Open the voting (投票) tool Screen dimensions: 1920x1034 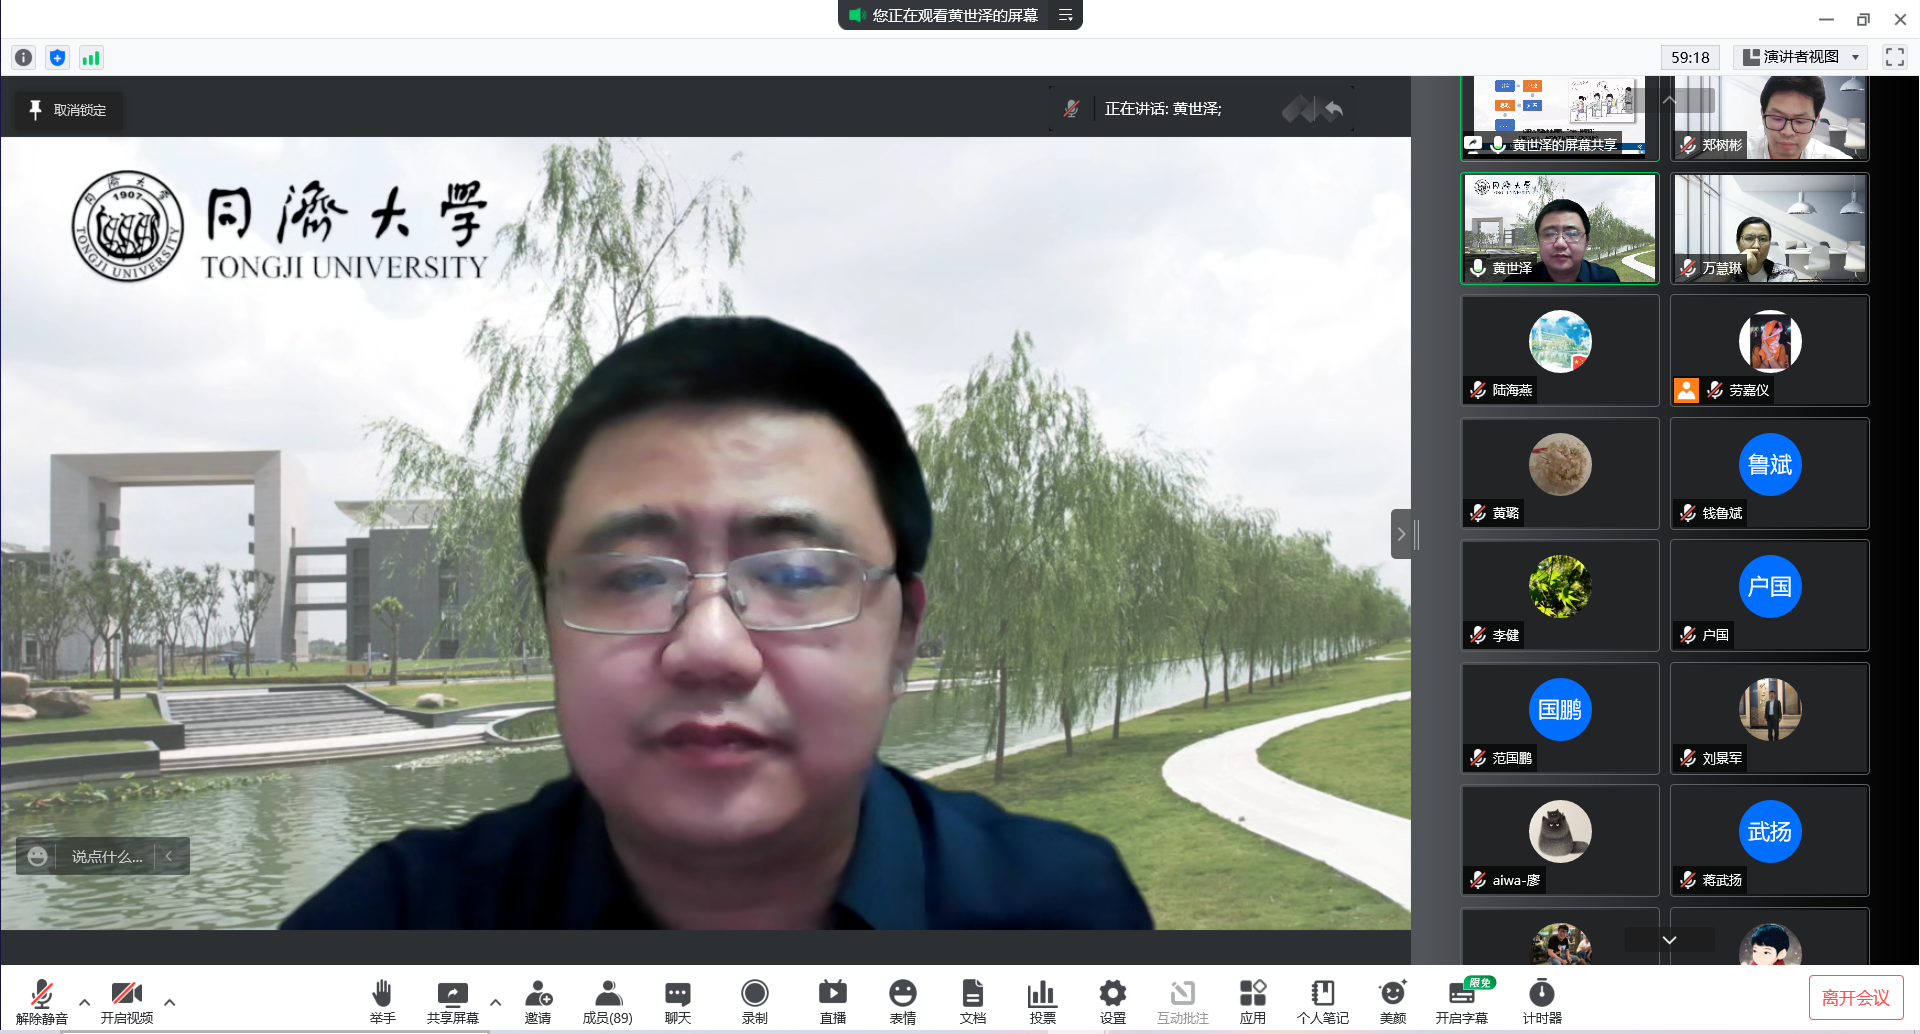1042,1000
